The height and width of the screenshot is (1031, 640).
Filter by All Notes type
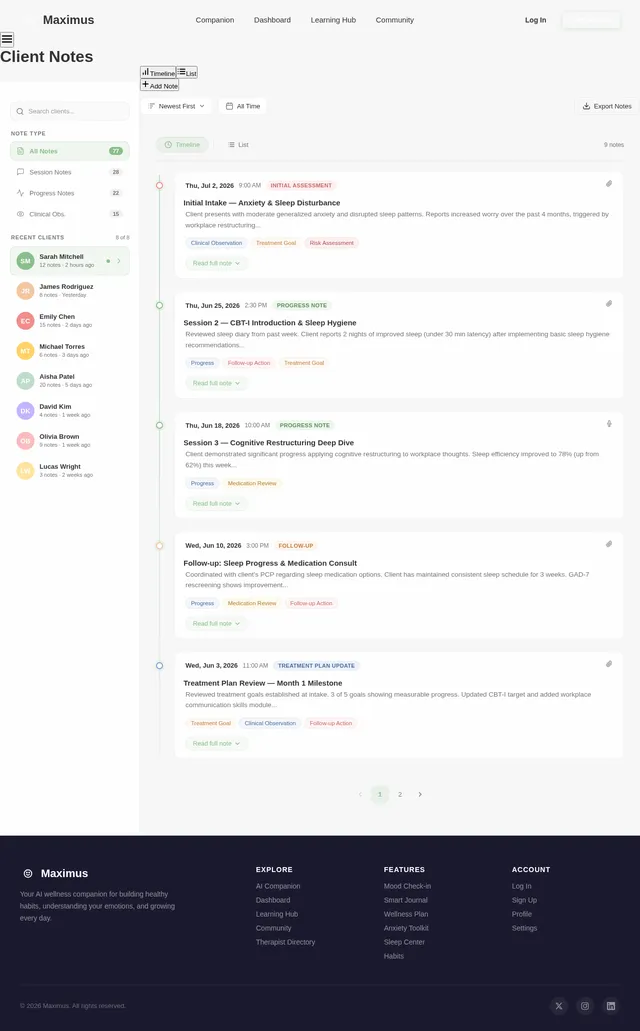70,151
